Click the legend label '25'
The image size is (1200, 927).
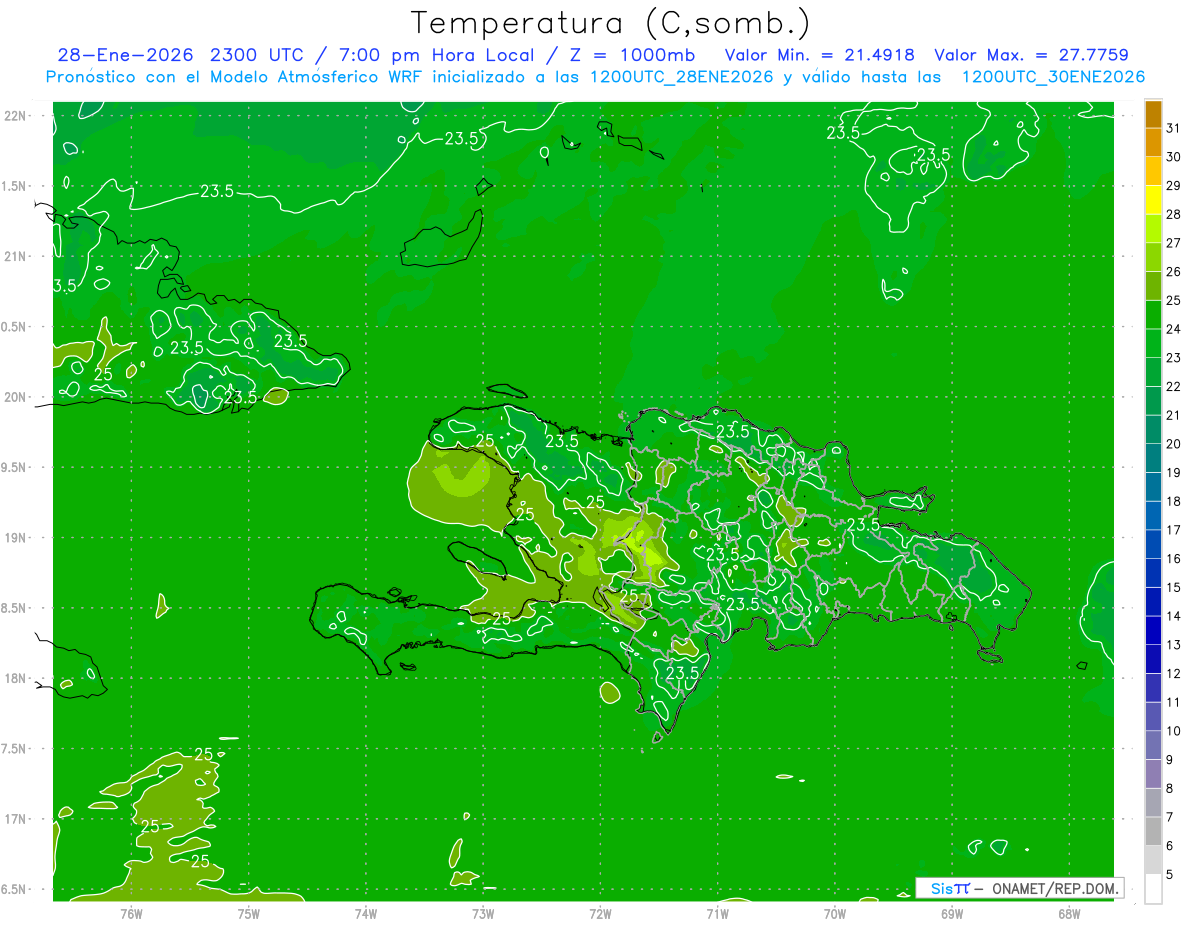1174,300
